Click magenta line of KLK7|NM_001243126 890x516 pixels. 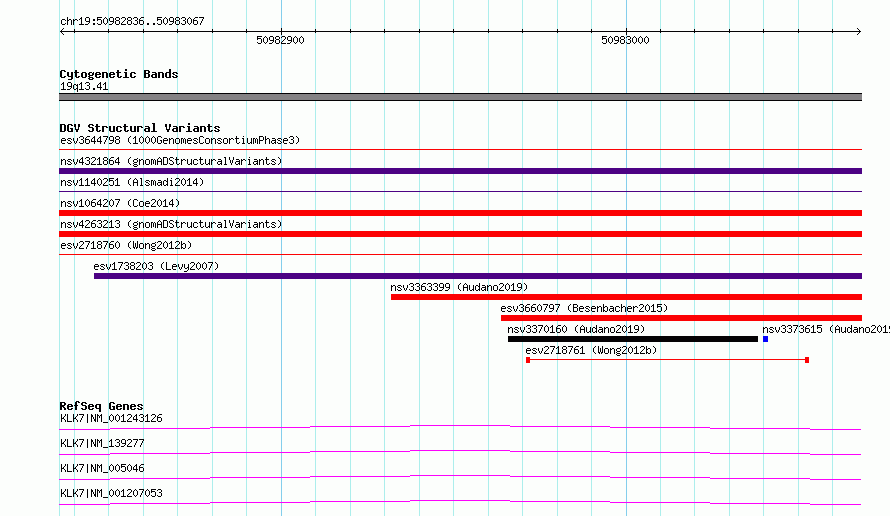point(460,427)
